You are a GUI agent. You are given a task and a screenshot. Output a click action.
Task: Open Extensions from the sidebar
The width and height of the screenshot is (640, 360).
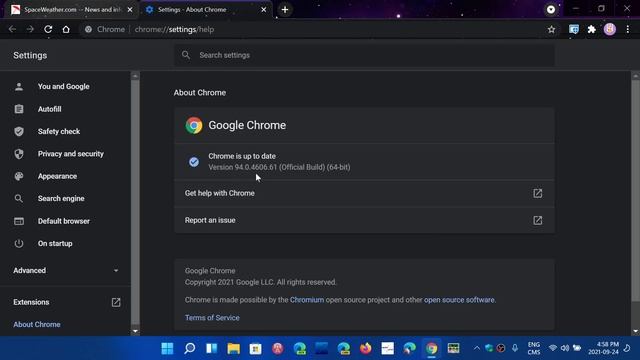[x=31, y=302]
